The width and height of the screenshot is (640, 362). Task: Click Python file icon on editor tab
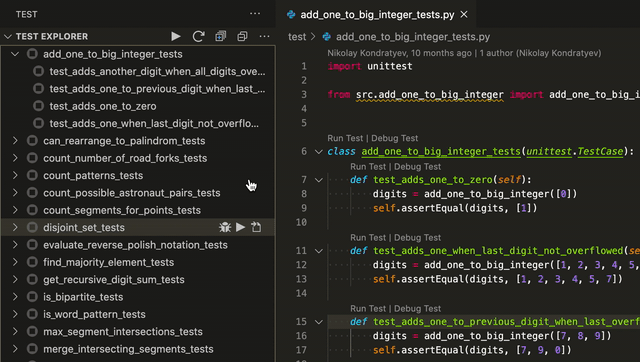pos(291,15)
